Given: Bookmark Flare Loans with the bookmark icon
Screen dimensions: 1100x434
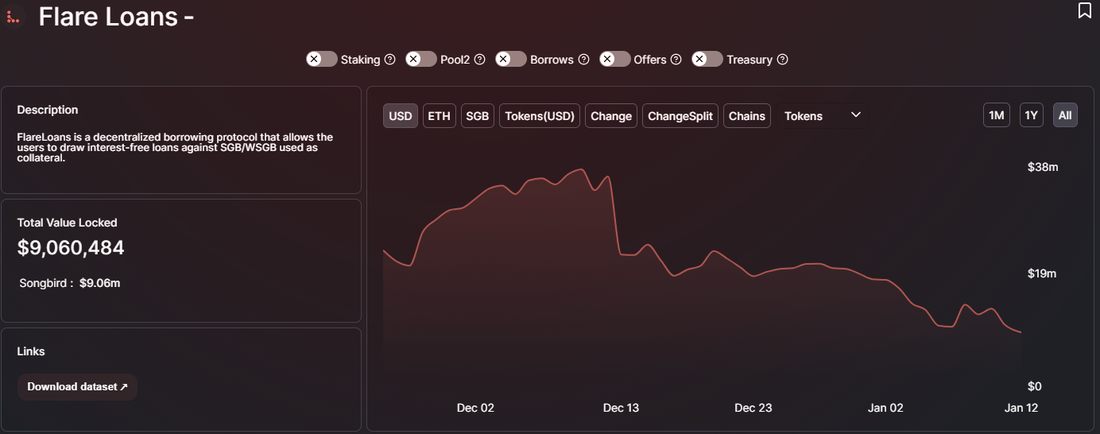Looking at the screenshot, I should (1084, 11).
